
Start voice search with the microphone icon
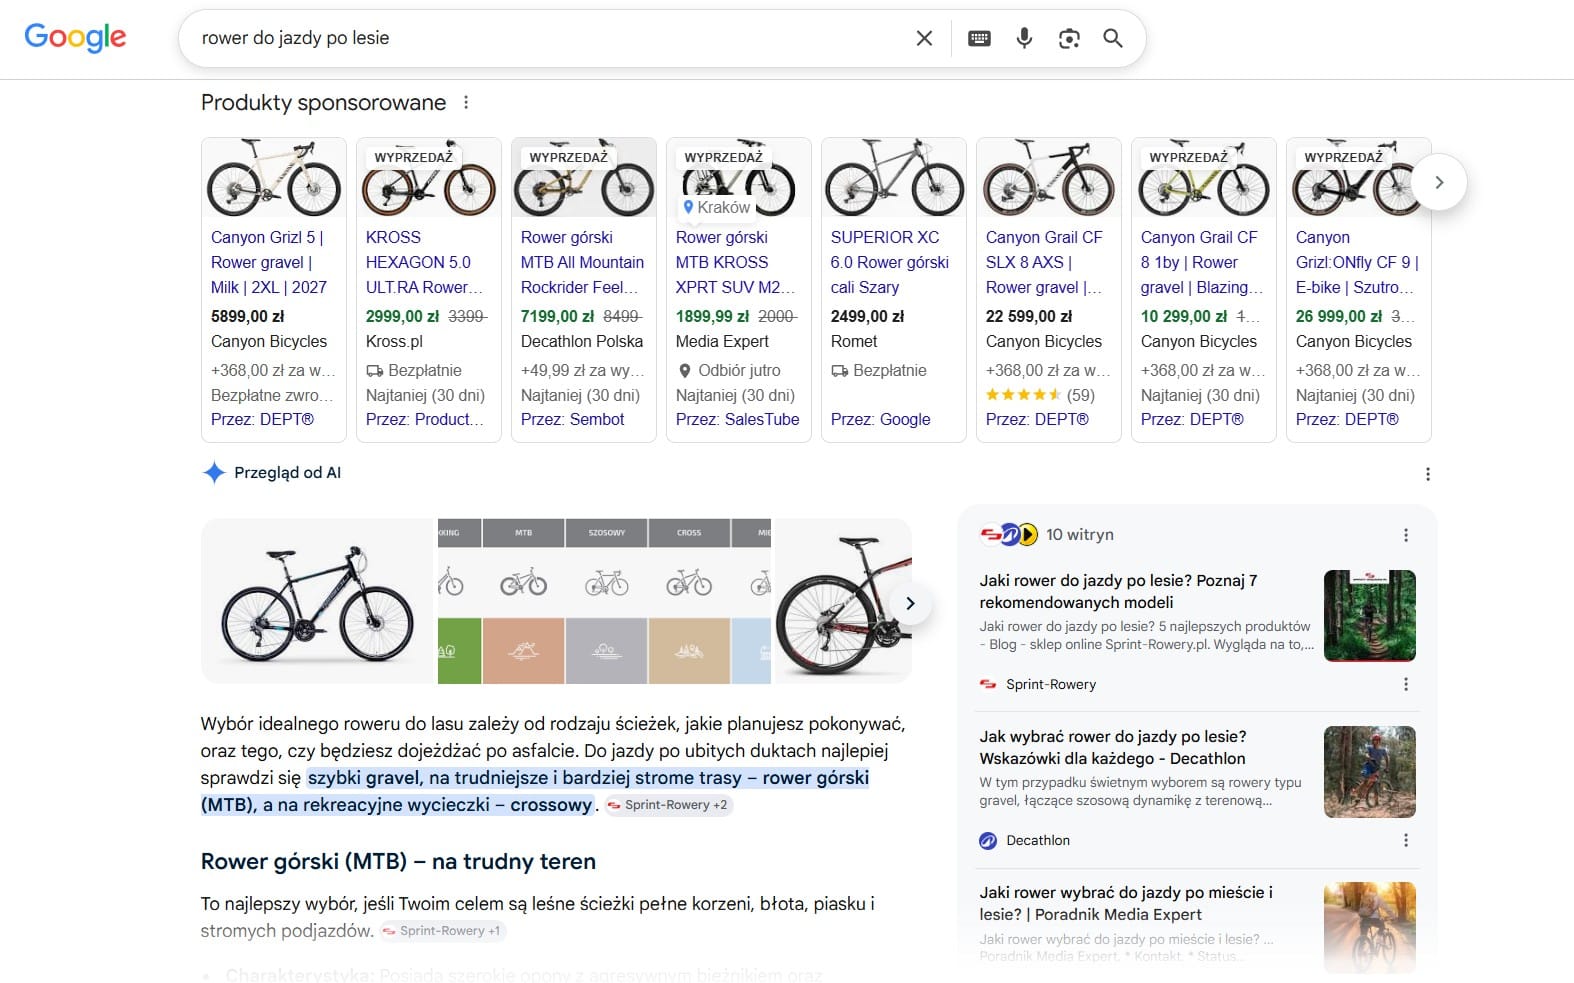coord(1024,38)
